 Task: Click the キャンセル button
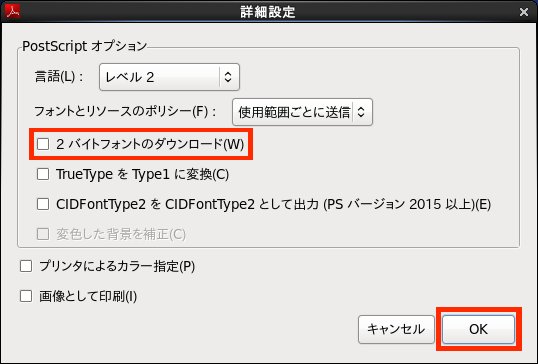[396, 329]
